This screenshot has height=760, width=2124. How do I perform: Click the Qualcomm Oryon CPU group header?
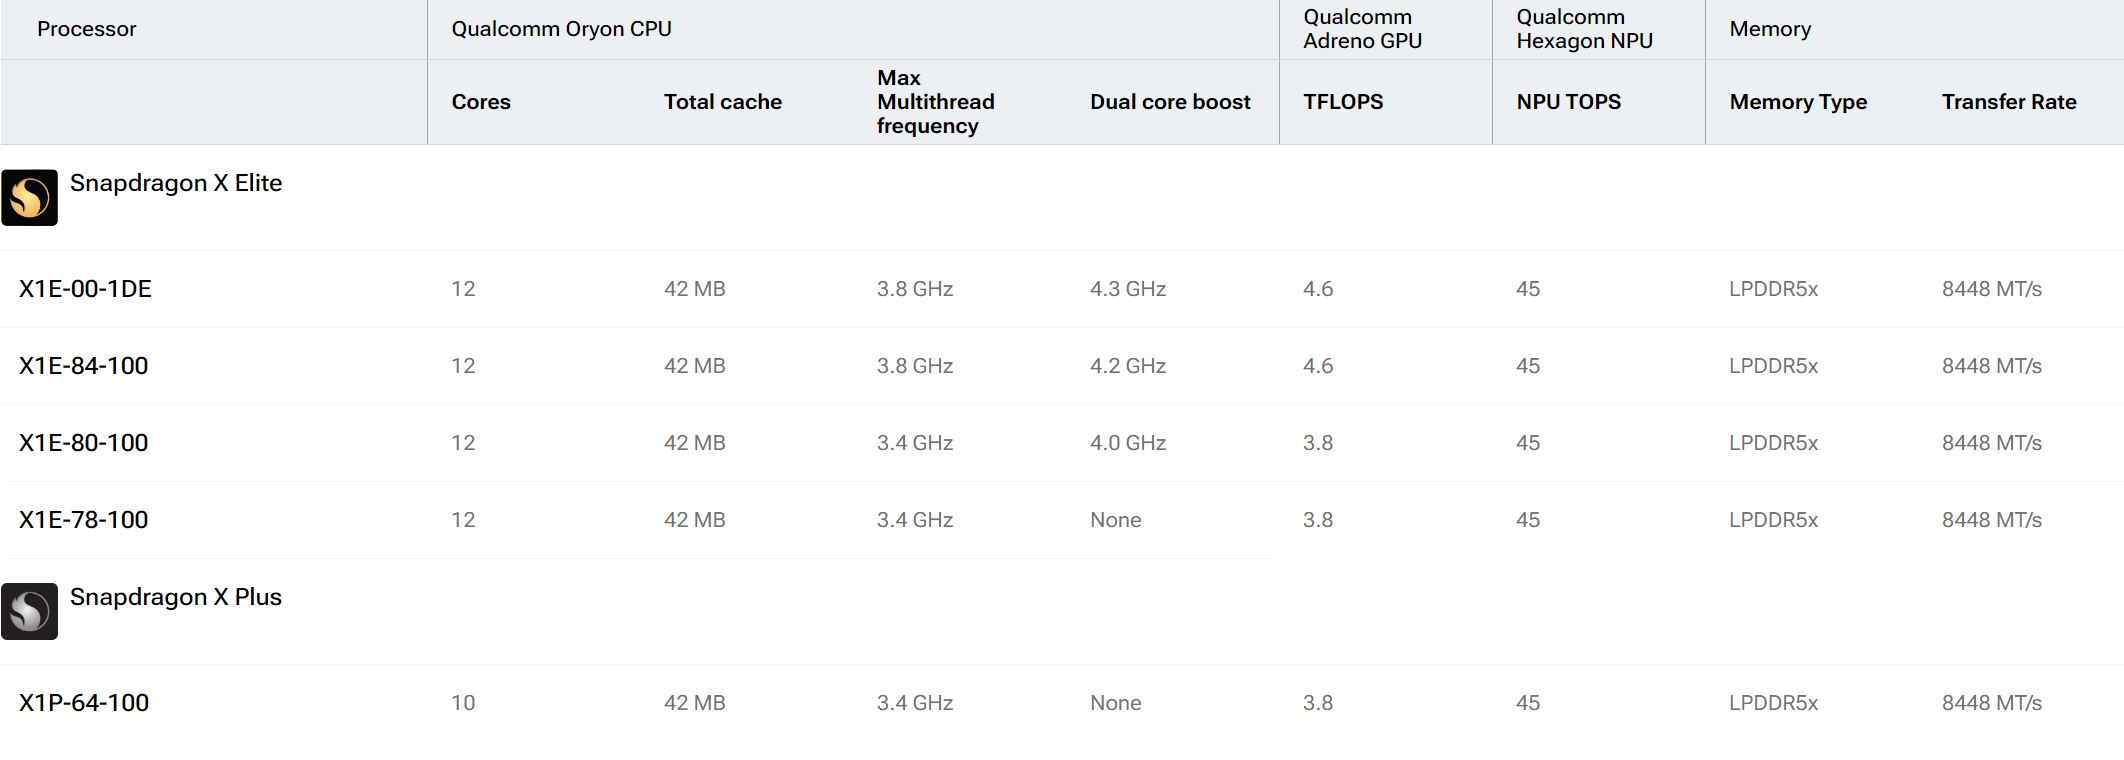tap(561, 29)
